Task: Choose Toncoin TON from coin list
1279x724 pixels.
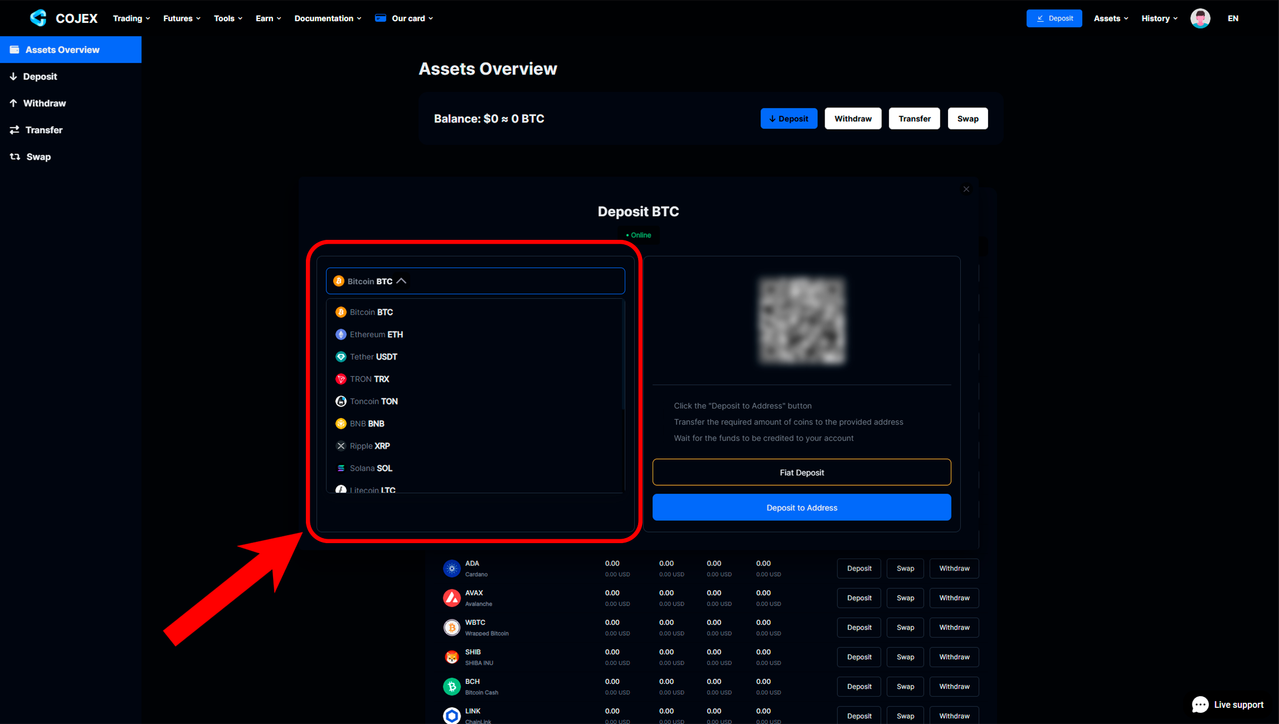Action: (x=476, y=401)
